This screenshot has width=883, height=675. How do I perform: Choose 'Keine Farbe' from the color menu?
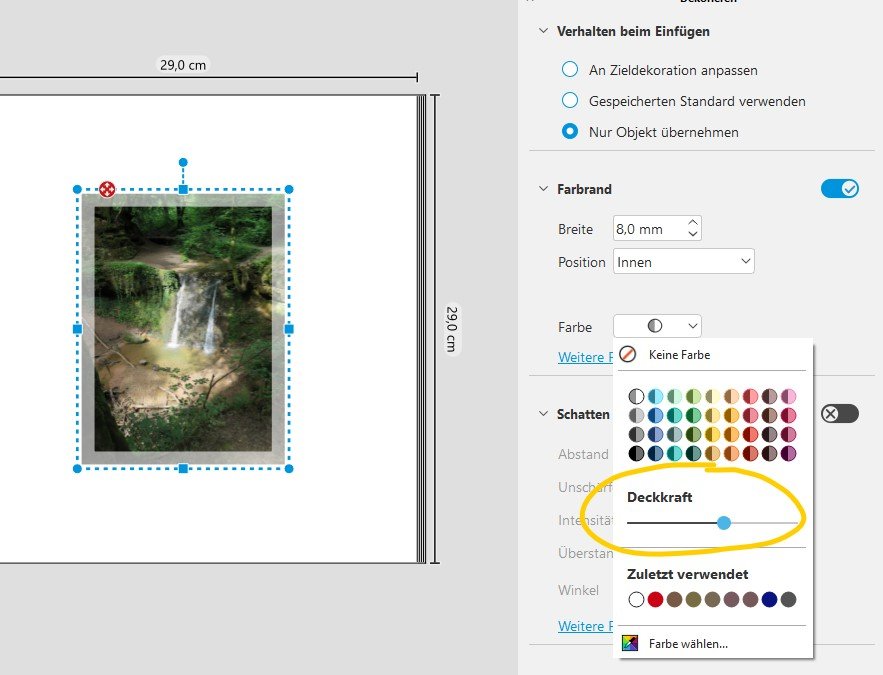[679, 354]
